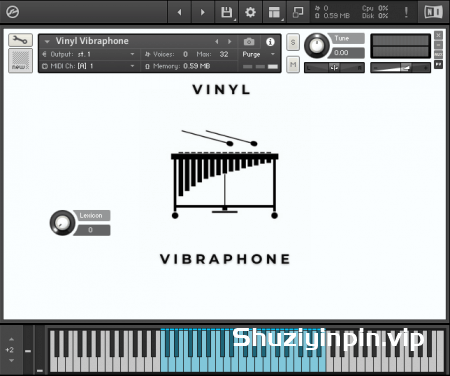Click the camera snapshot icon
Image resolution: width=450 pixels, height=376 pixels.
point(249,42)
